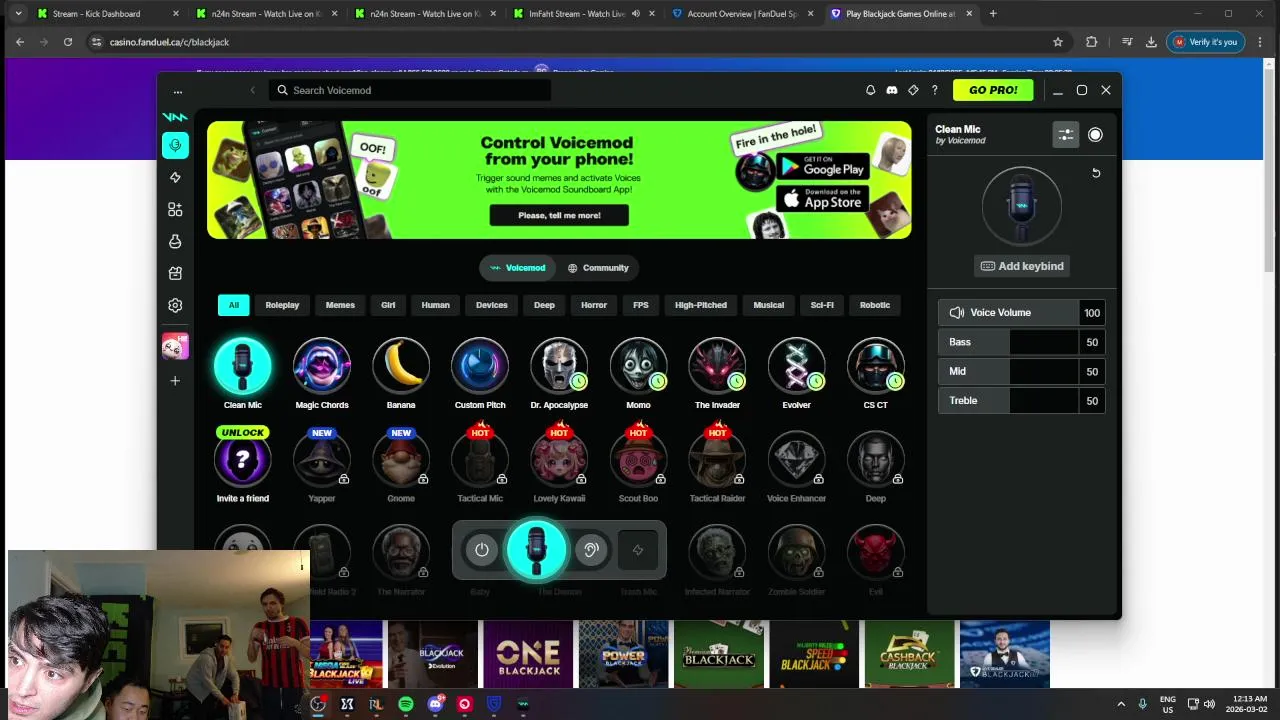1280x720 pixels.
Task: Open the Google Play badge in banner
Action: tap(822, 166)
